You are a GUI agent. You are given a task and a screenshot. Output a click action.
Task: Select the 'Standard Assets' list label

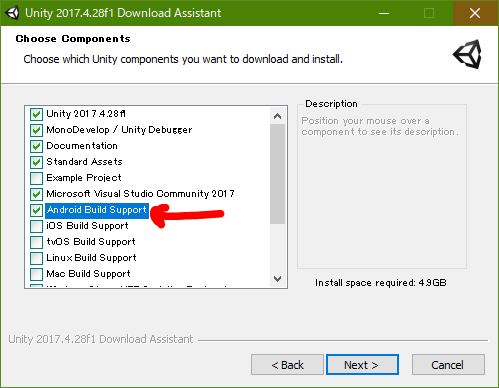[x=84, y=162]
